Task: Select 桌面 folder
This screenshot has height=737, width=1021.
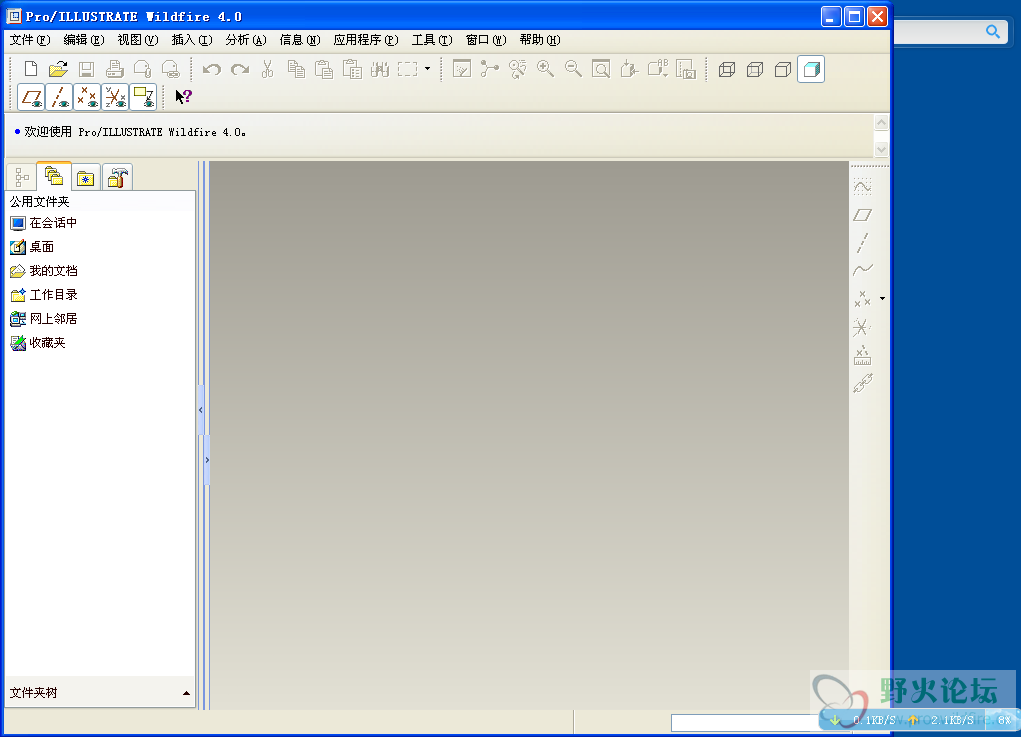Action: [x=32, y=247]
